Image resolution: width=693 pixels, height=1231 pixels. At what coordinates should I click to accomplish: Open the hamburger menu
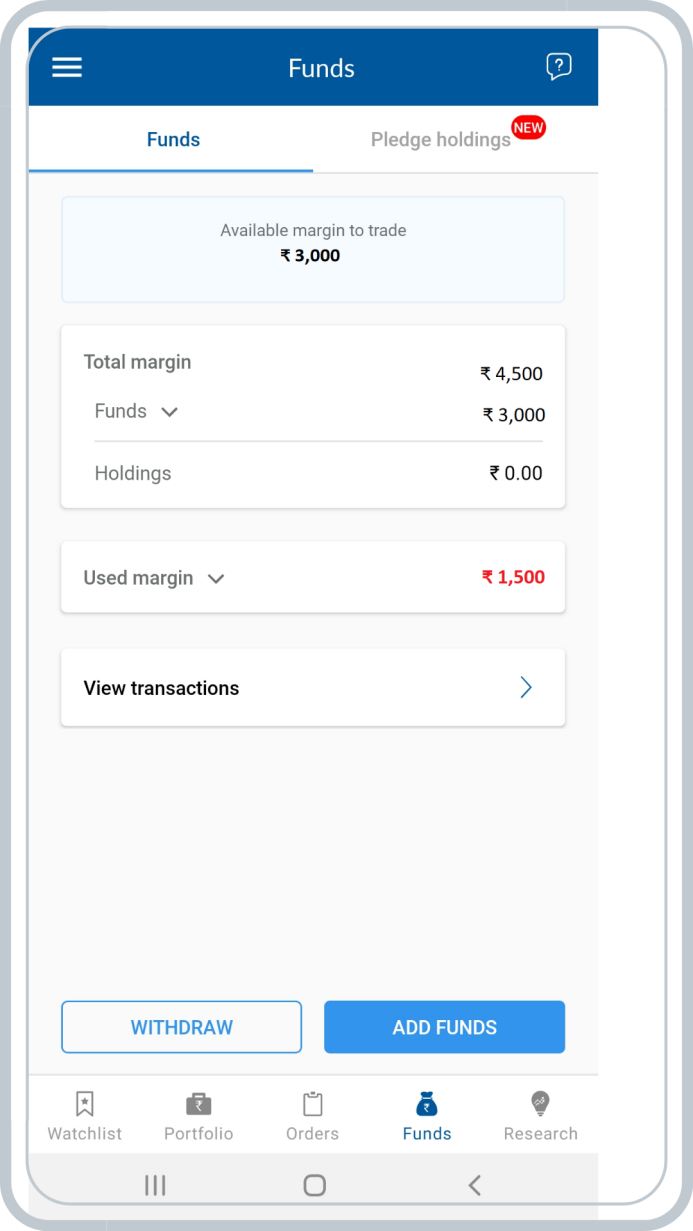click(x=67, y=67)
